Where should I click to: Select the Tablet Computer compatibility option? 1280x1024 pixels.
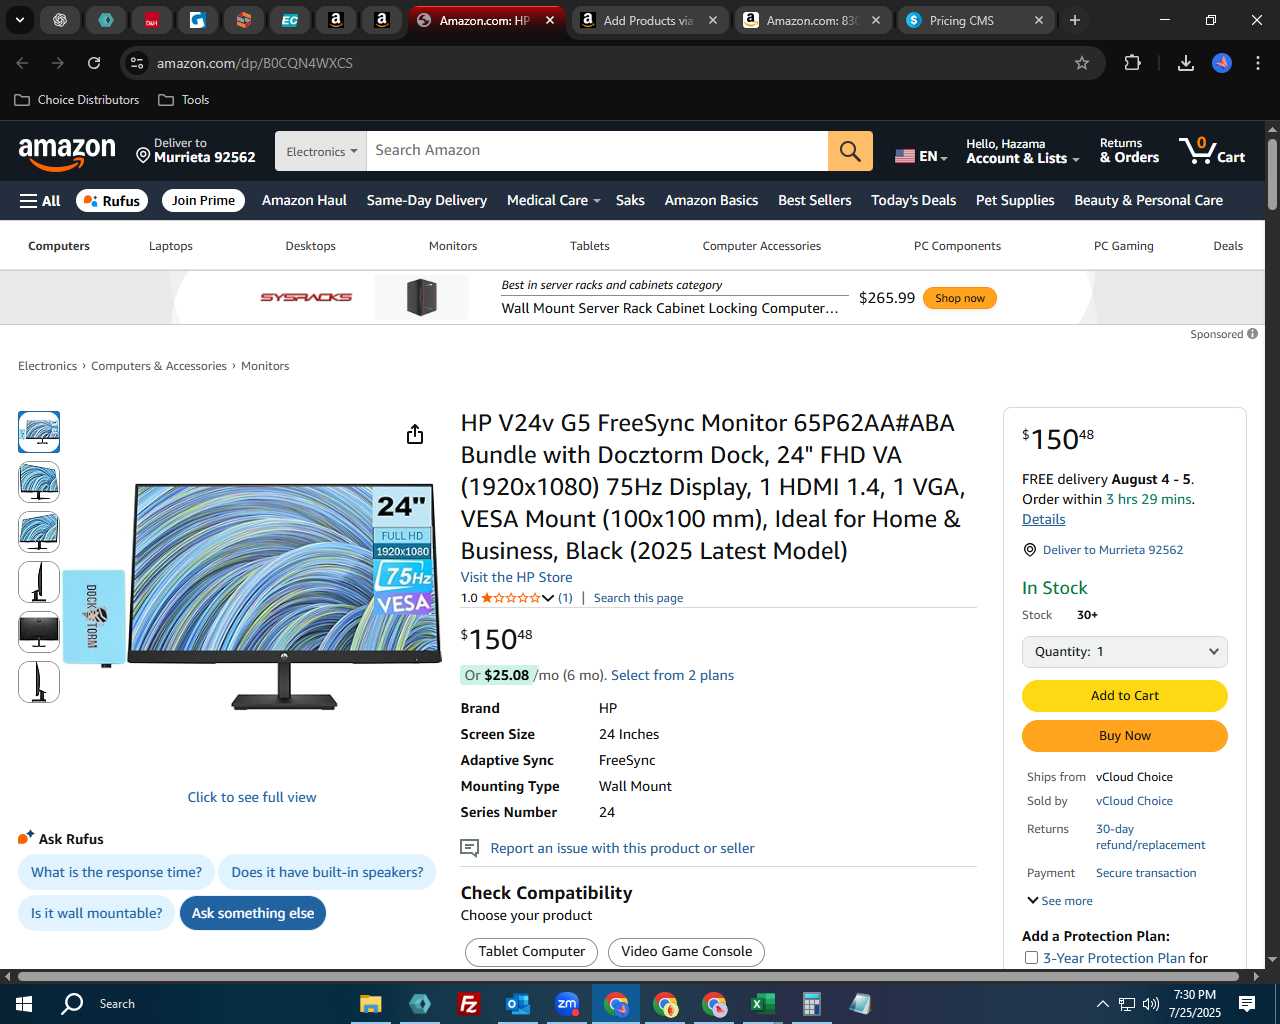pyautogui.click(x=531, y=952)
